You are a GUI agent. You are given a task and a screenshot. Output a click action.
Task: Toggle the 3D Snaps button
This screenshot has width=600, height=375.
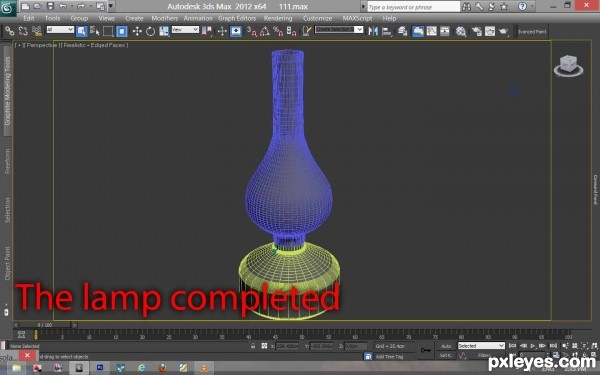[x=251, y=31]
